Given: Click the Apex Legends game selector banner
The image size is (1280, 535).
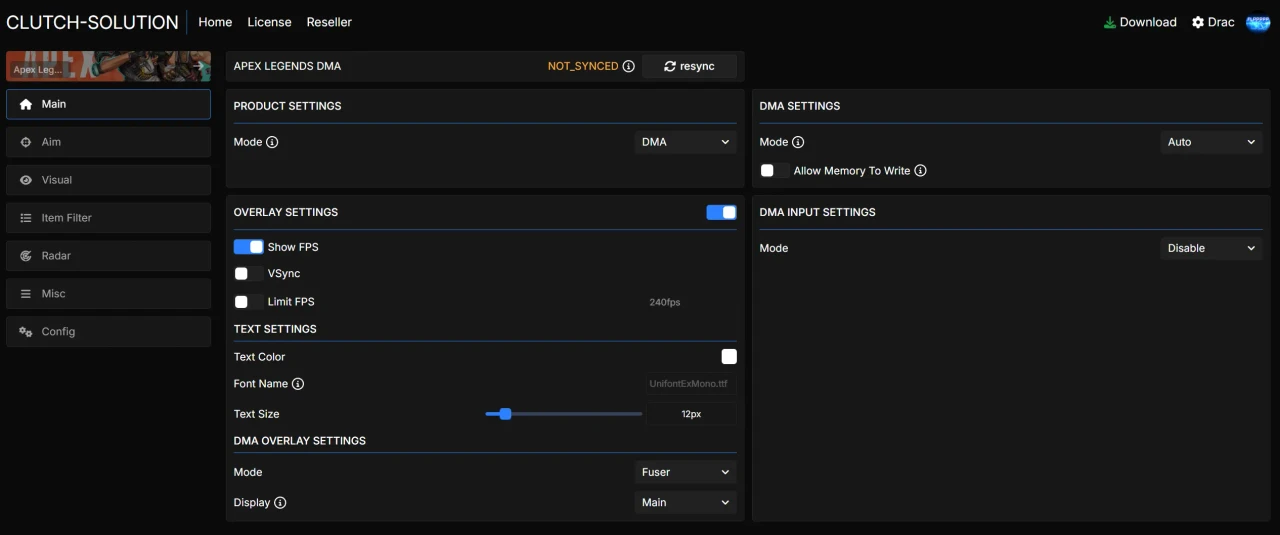Looking at the screenshot, I should [x=108, y=66].
